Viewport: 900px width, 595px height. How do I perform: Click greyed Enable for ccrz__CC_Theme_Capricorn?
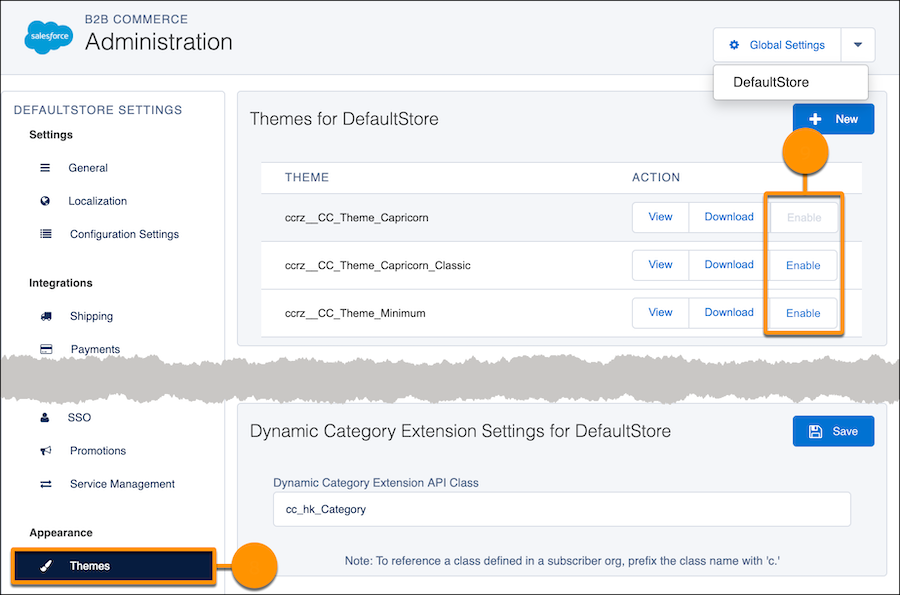click(804, 217)
